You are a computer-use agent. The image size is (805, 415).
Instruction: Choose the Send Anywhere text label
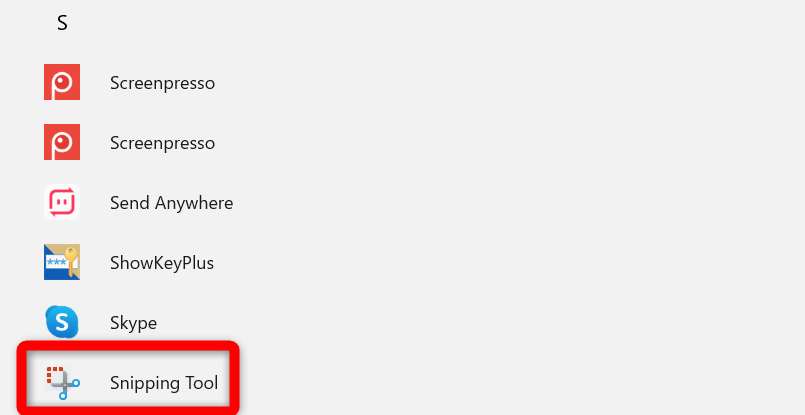171,203
